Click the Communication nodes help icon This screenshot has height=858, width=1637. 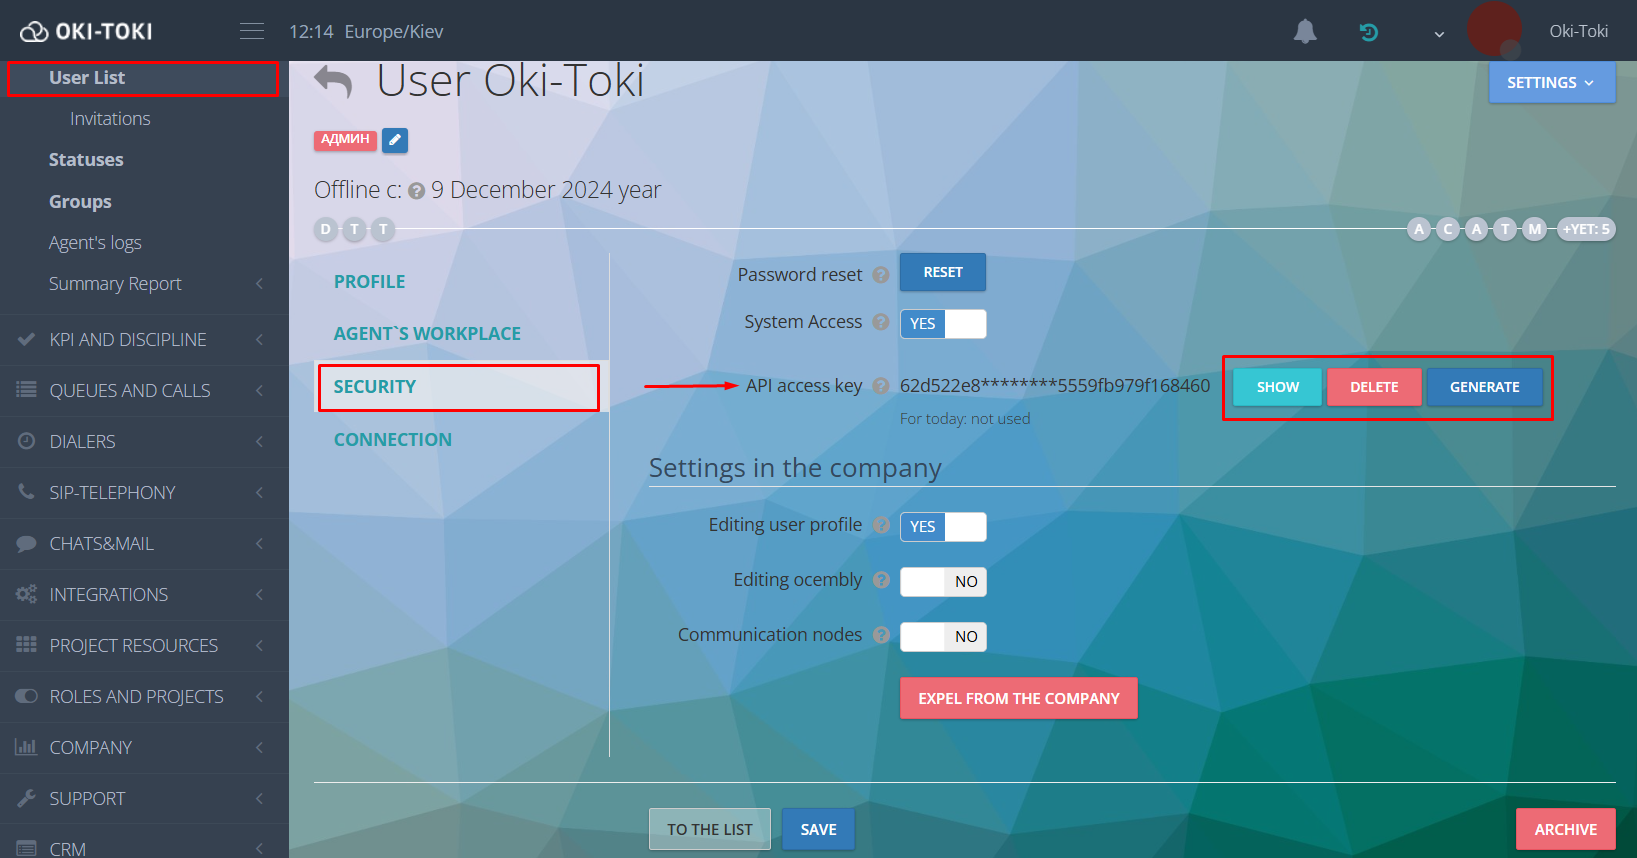click(881, 635)
